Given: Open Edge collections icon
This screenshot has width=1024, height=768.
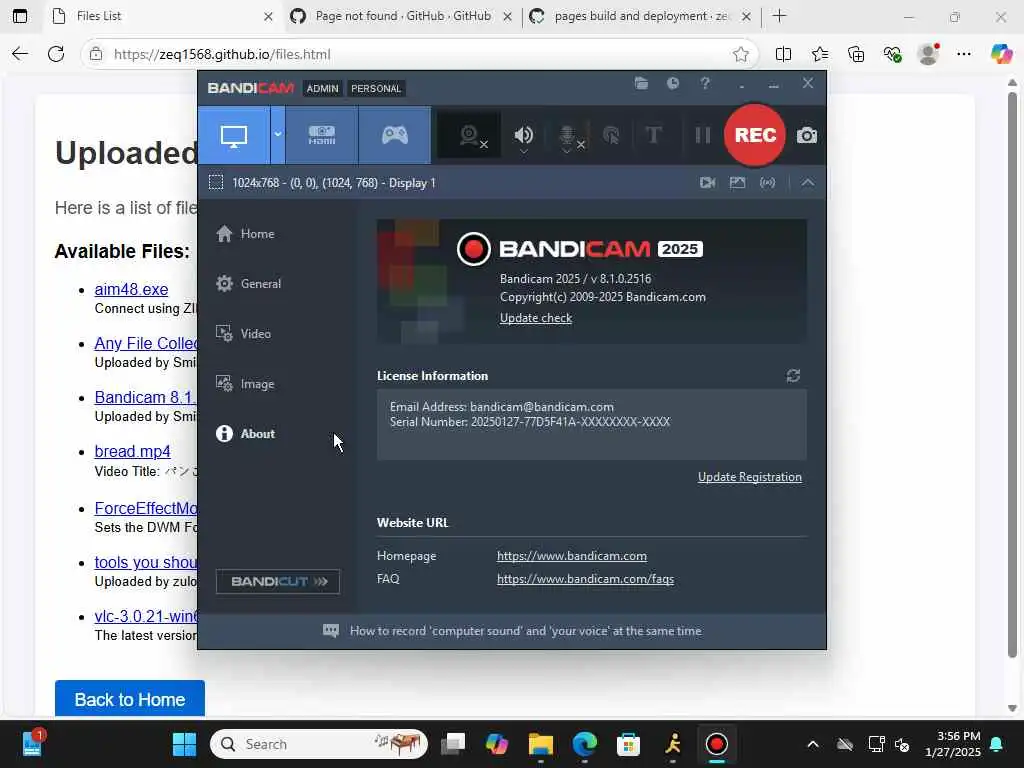Looking at the screenshot, I should tap(856, 54).
